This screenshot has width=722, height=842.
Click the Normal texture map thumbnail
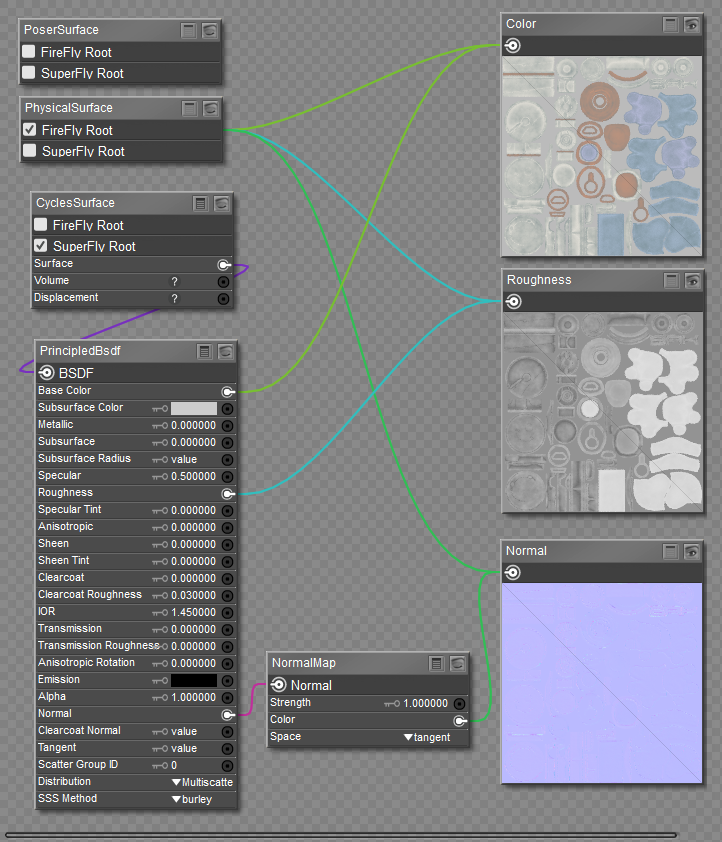point(602,683)
